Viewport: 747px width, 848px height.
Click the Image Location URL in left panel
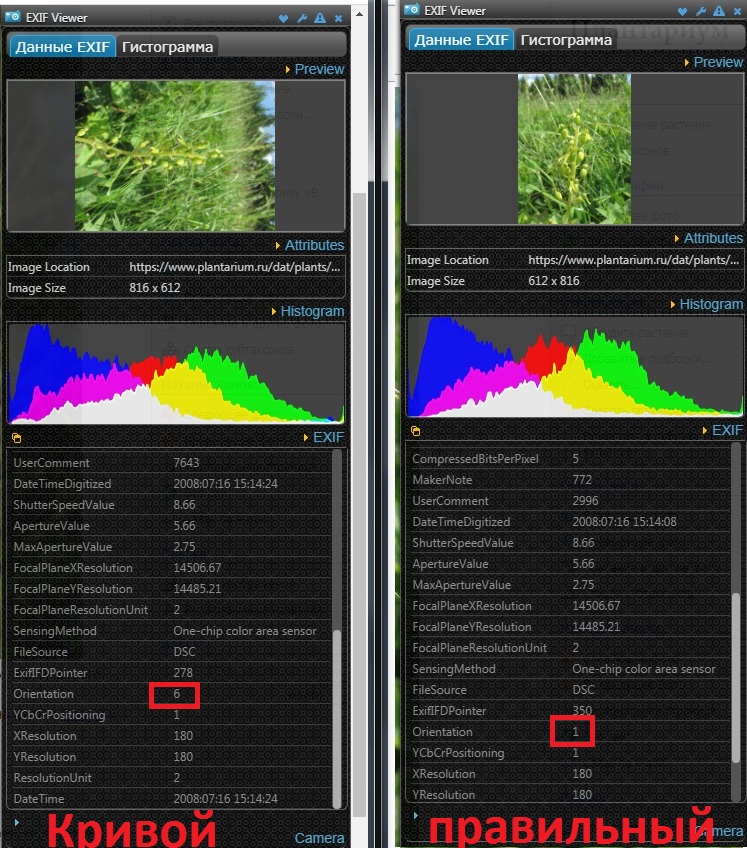tap(235, 267)
